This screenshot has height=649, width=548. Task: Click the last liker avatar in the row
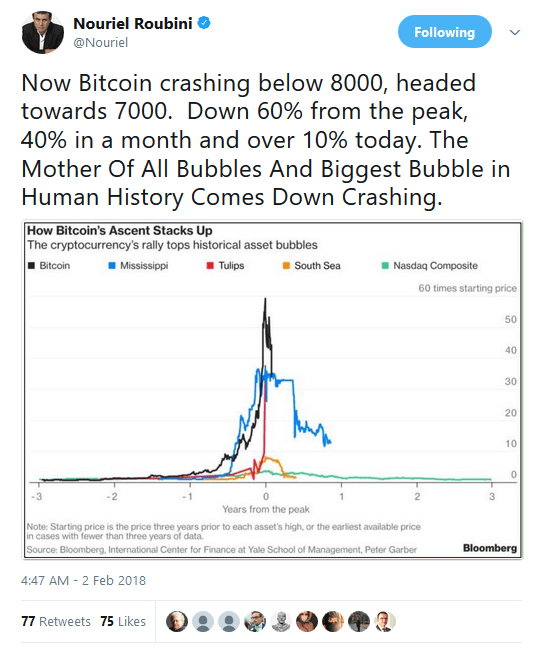[x=385, y=621]
